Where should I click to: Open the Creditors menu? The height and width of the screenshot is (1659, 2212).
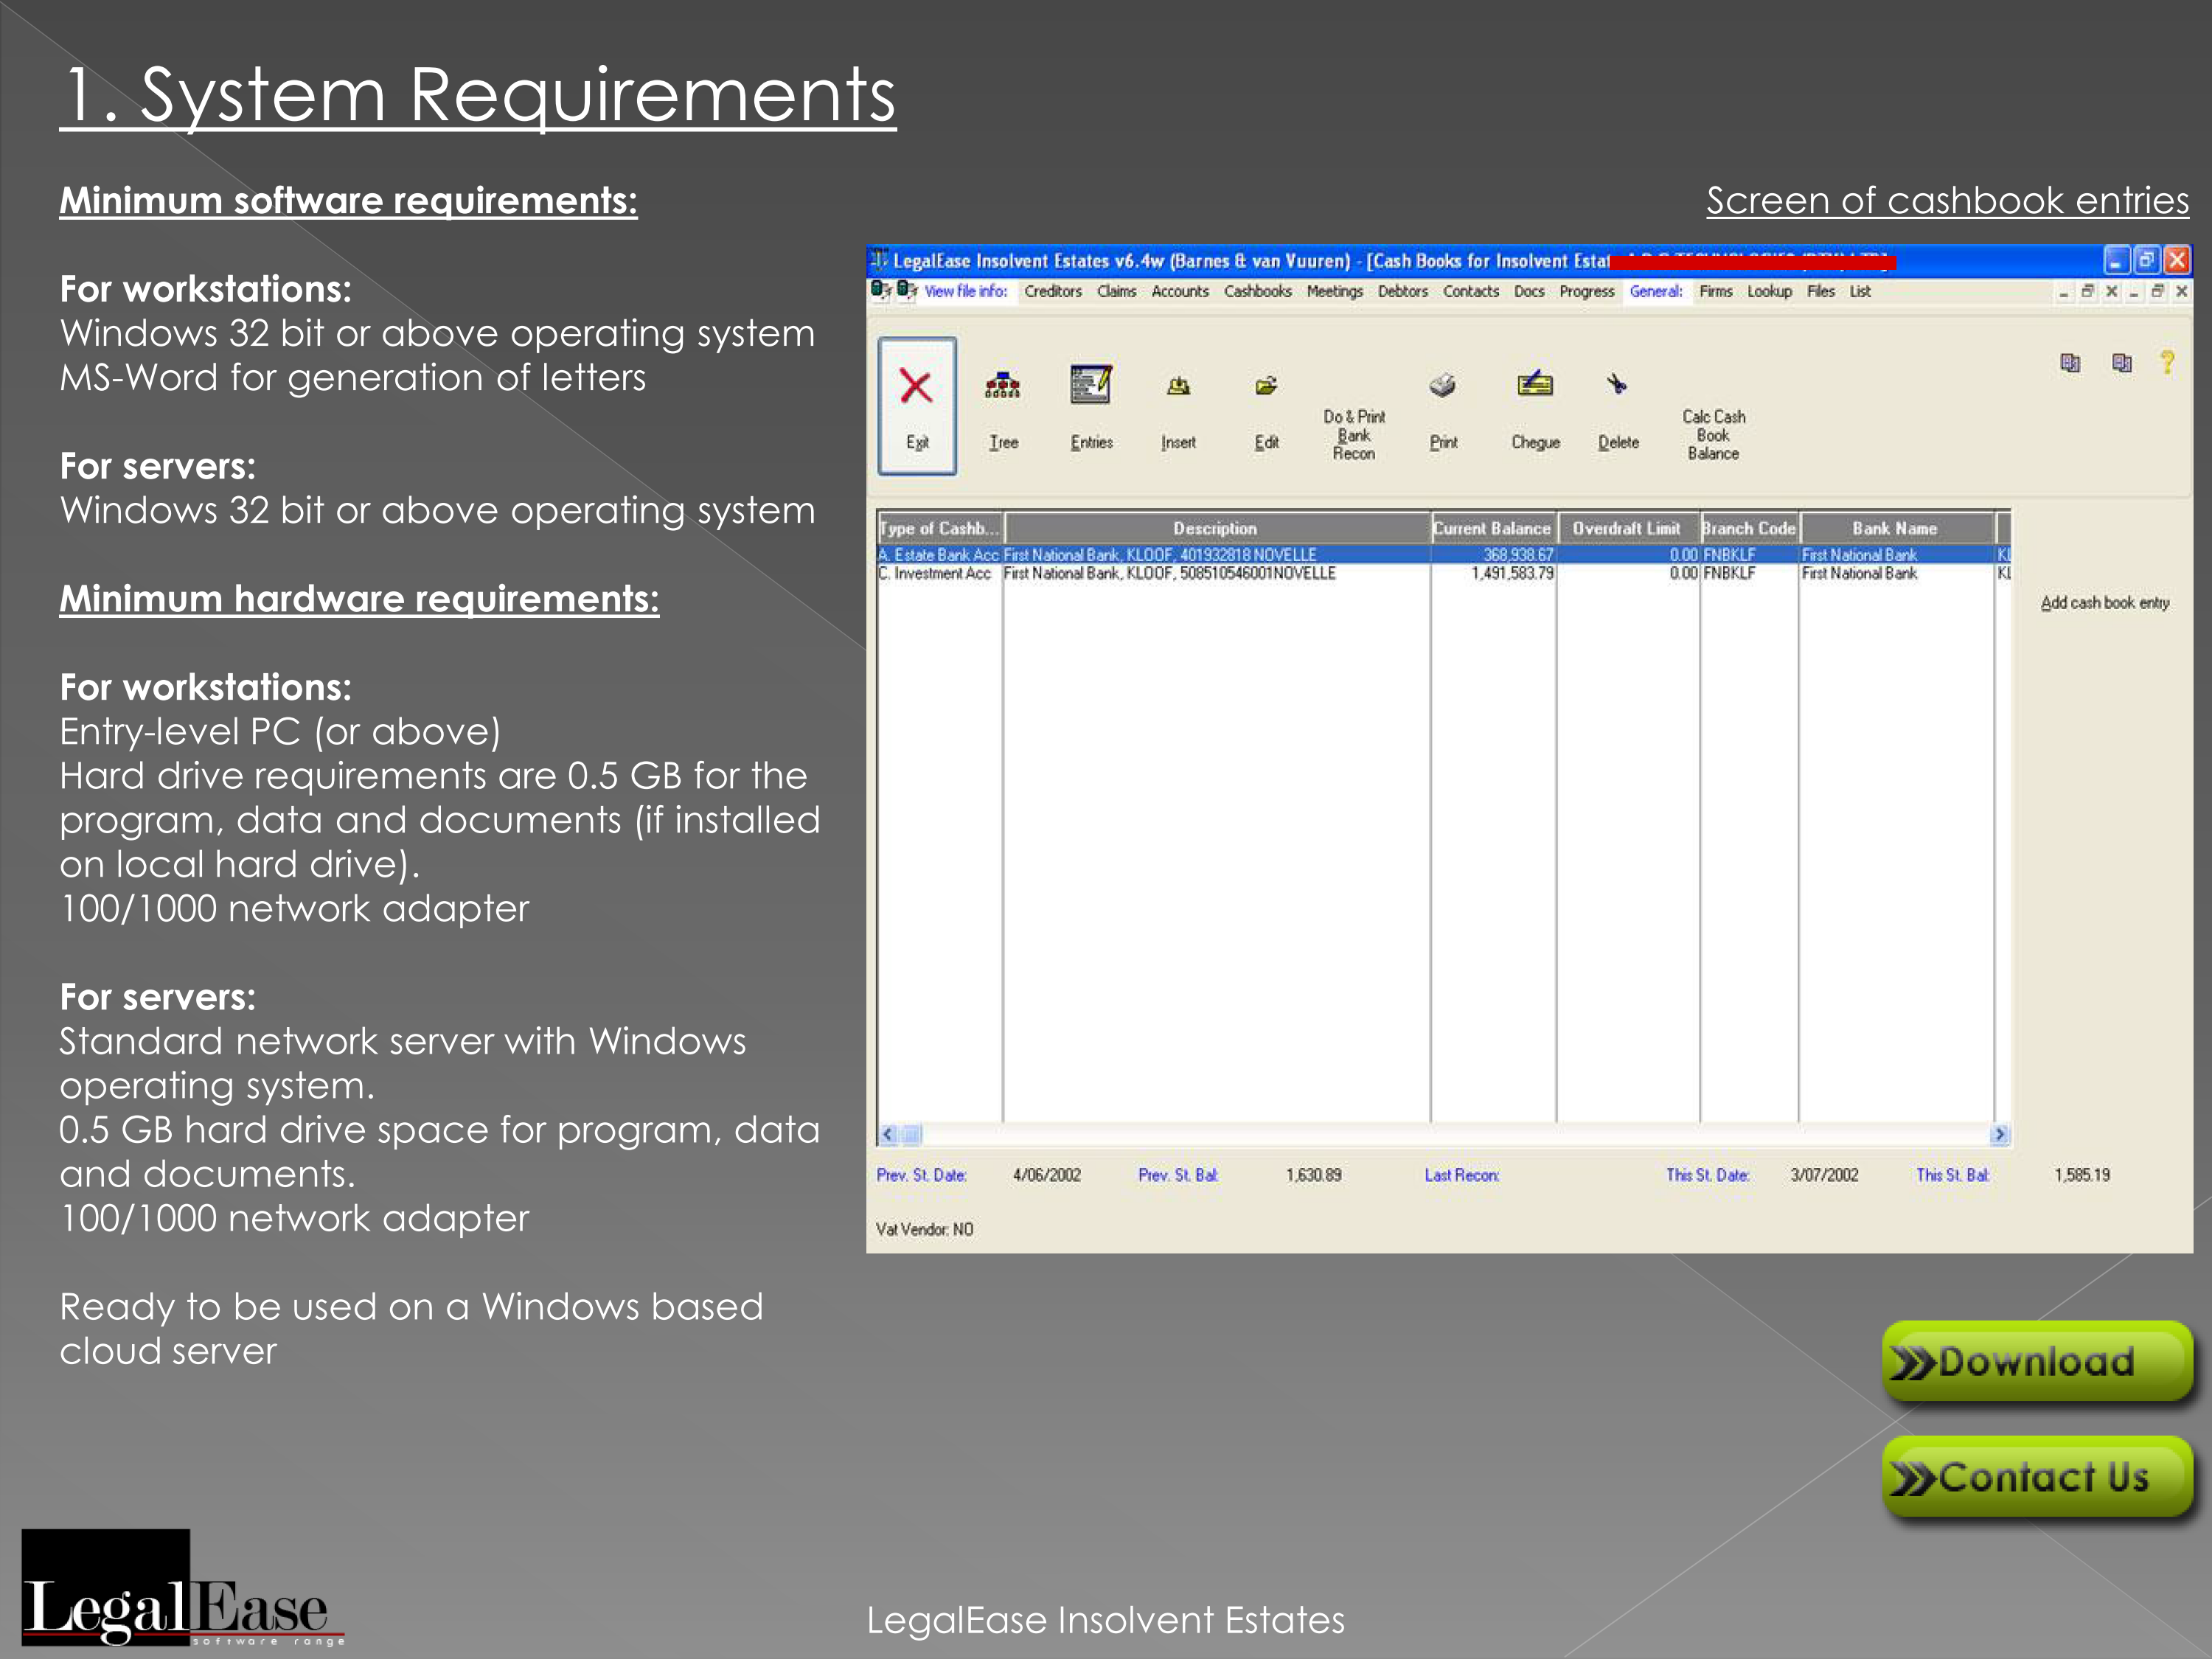point(1052,291)
